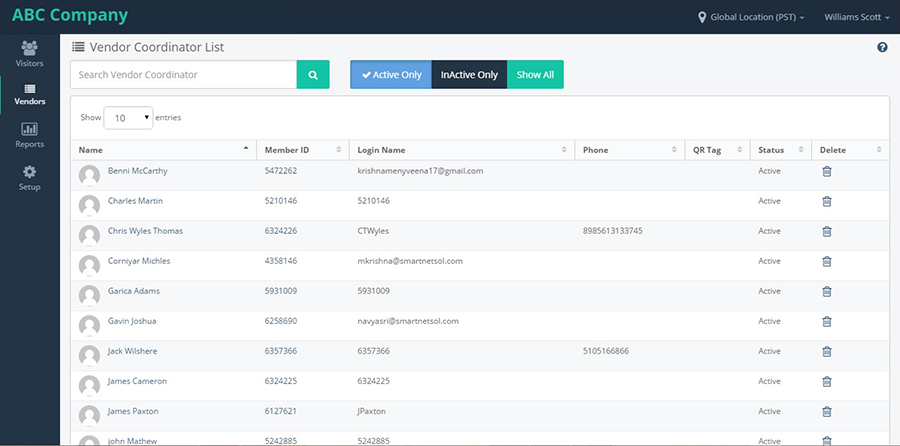Click James Paxton's avatar picture
This screenshot has width=900, height=446.
pyautogui.click(x=89, y=416)
